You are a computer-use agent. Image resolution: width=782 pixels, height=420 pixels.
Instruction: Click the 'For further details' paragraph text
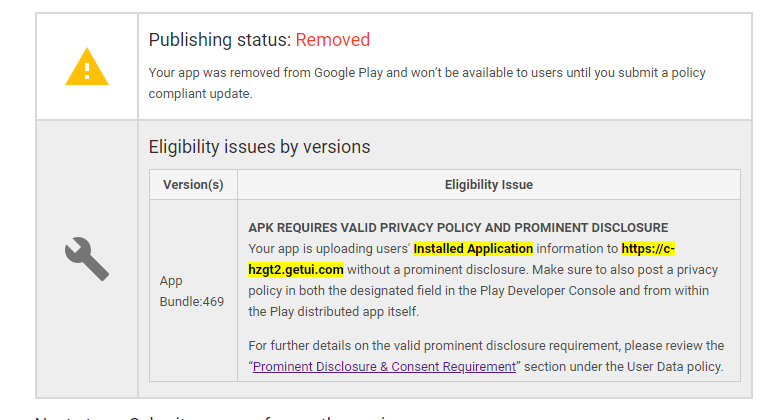tap(486, 356)
